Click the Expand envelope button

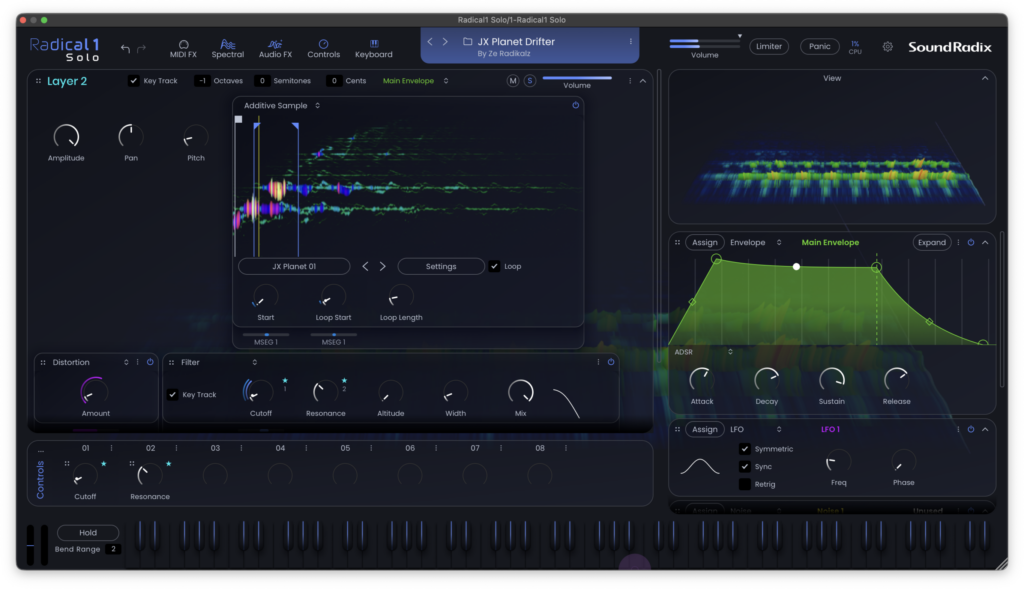click(931, 242)
